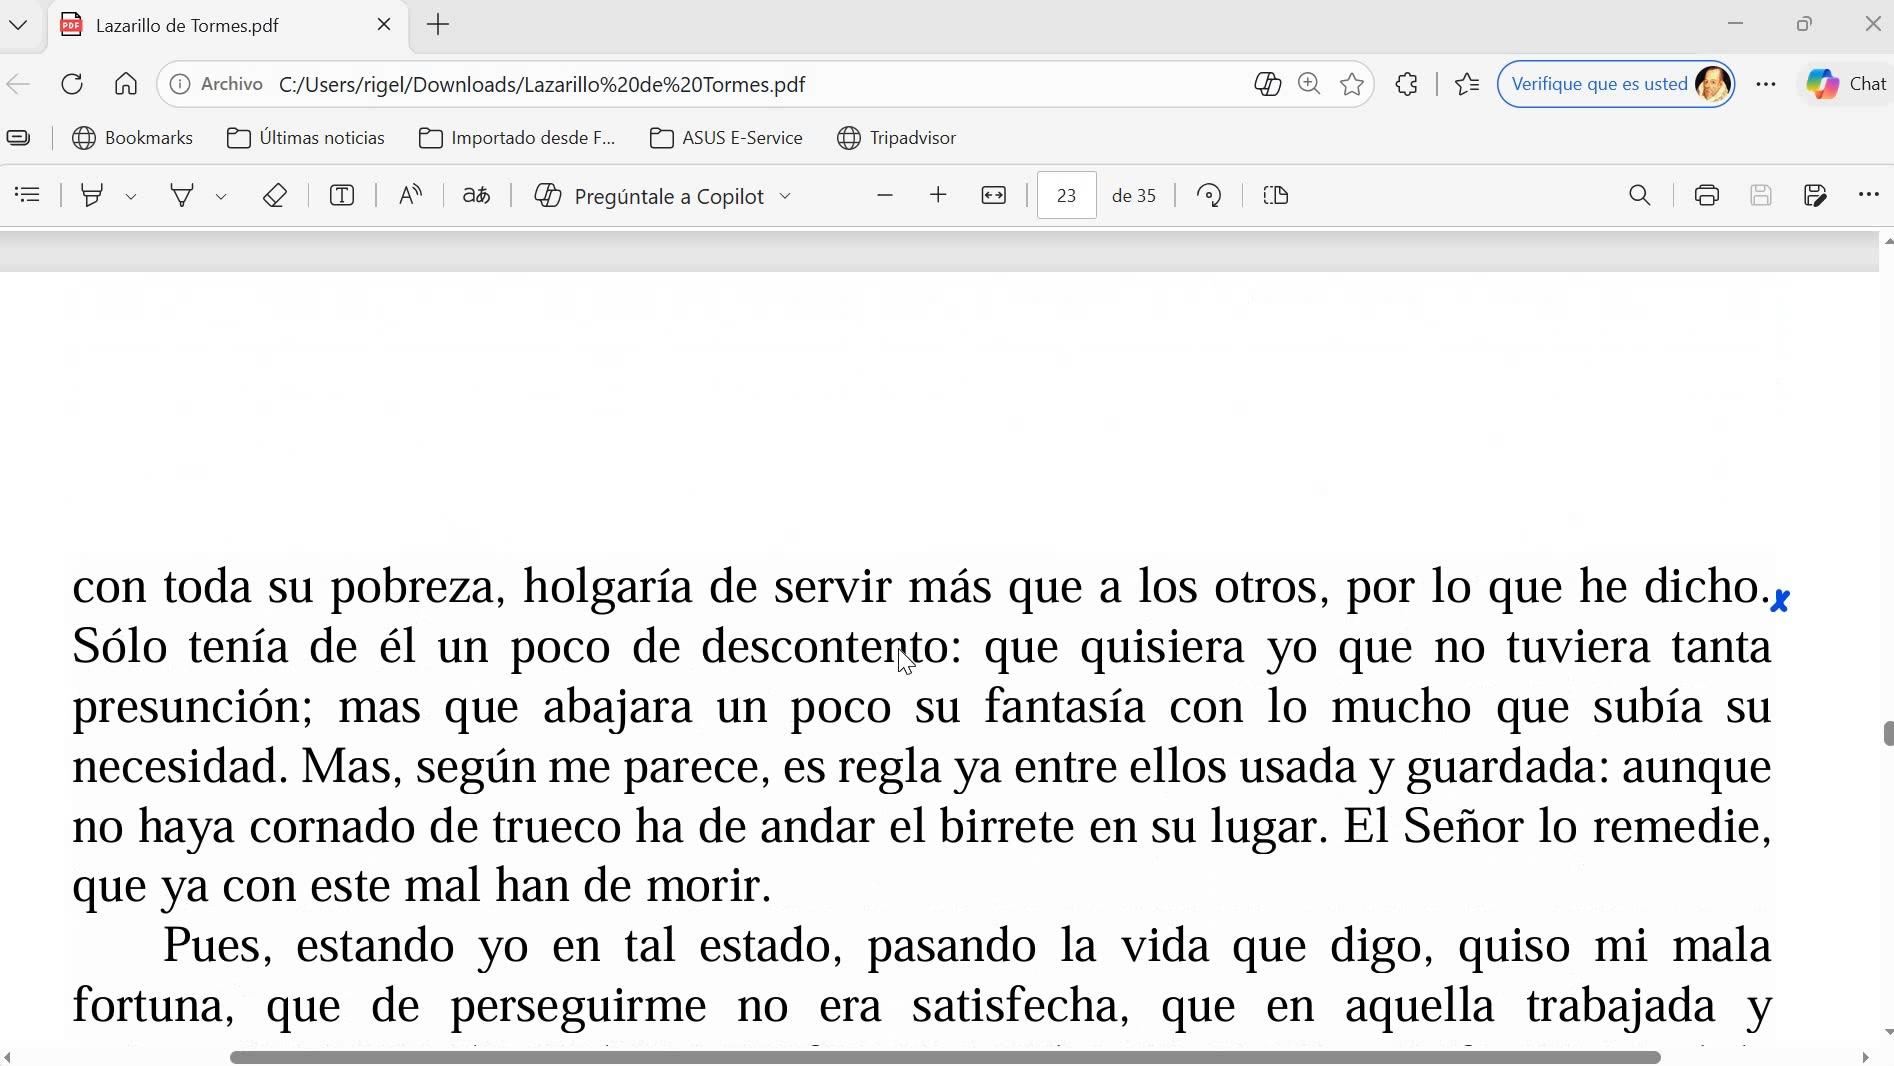Select the Lazarillo de Tormes.pdf tab
The image size is (1894, 1066).
coord(228,26)
